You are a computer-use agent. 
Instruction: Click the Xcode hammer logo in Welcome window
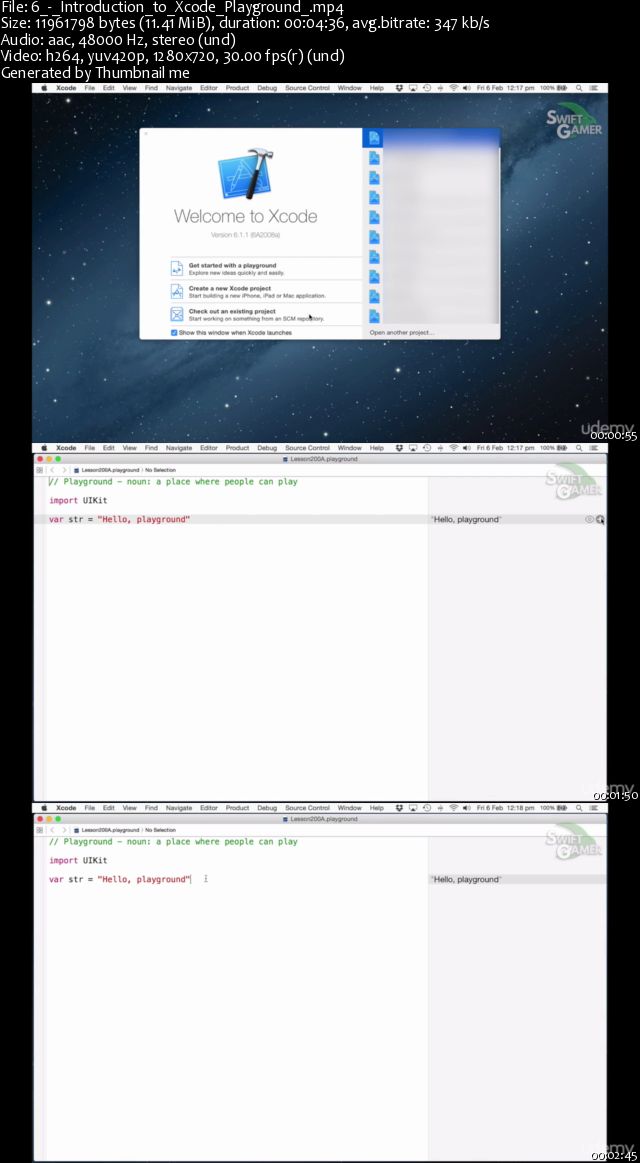(246, 174)
